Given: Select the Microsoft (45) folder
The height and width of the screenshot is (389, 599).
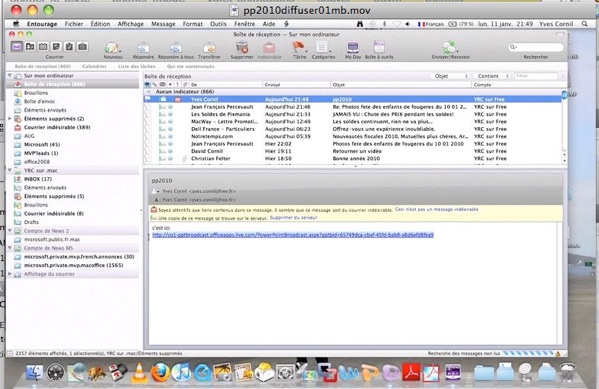Looking at the screenshot, I should point(42,144).
